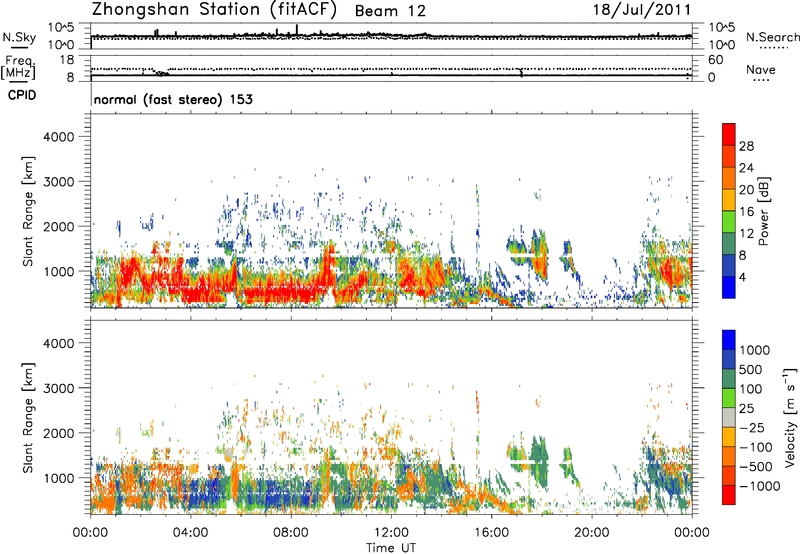Click the 24 dB tick on power colorbar
Viewport: 800px width, 554px height.
pyautogui.click(x=746, y=168)
